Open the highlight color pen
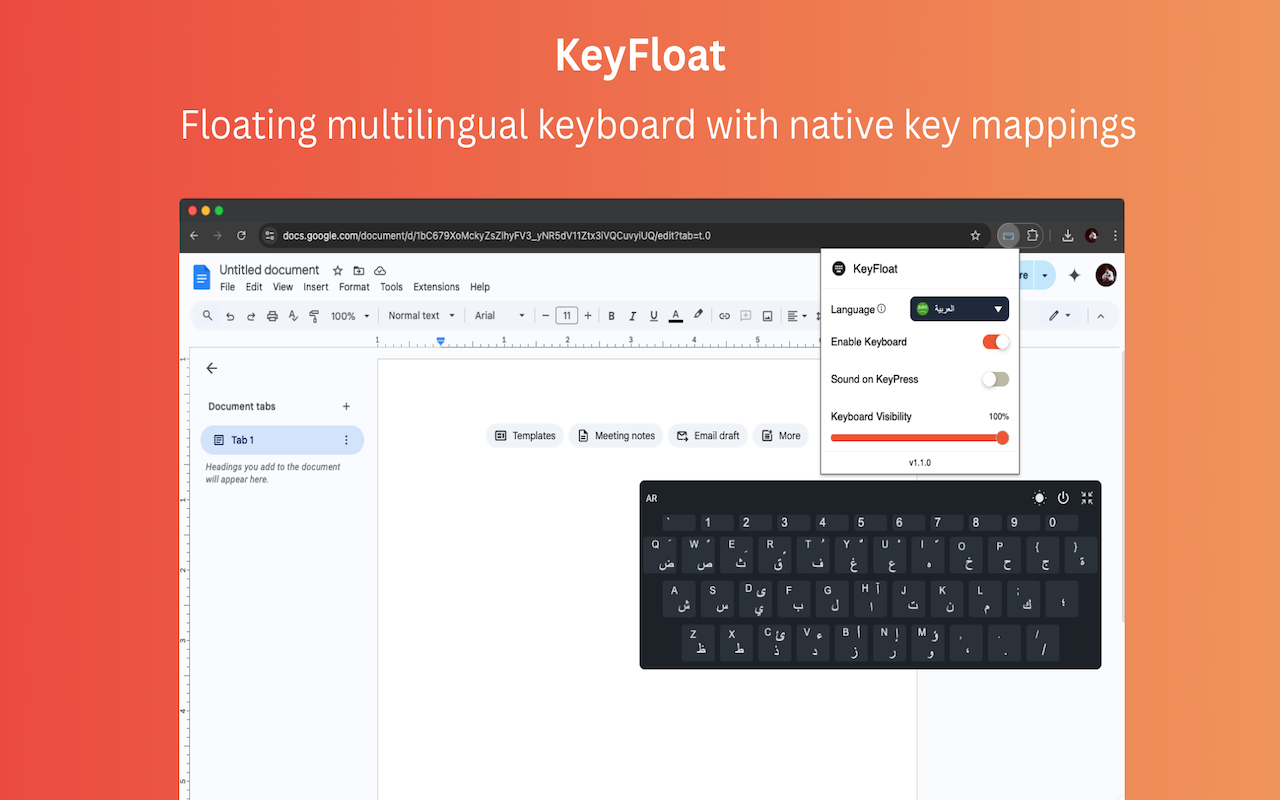The width and height of the screenshot is (1280, 800). click(698, 316)
